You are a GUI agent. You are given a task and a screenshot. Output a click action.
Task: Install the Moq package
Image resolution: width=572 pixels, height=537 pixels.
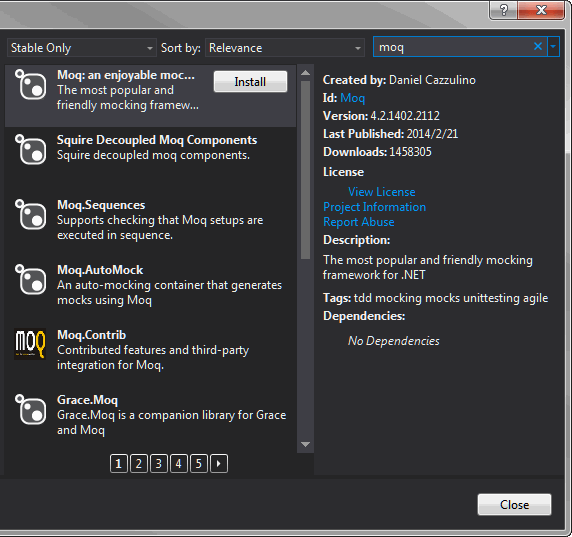coord(250,82)
